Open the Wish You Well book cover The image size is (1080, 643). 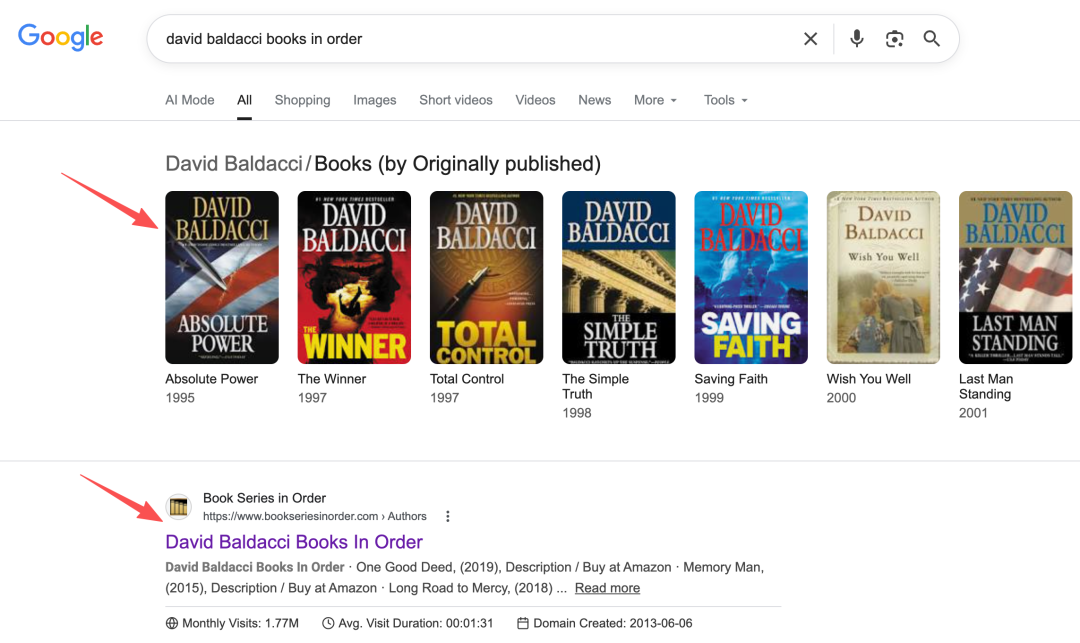(x=883, y=277)
